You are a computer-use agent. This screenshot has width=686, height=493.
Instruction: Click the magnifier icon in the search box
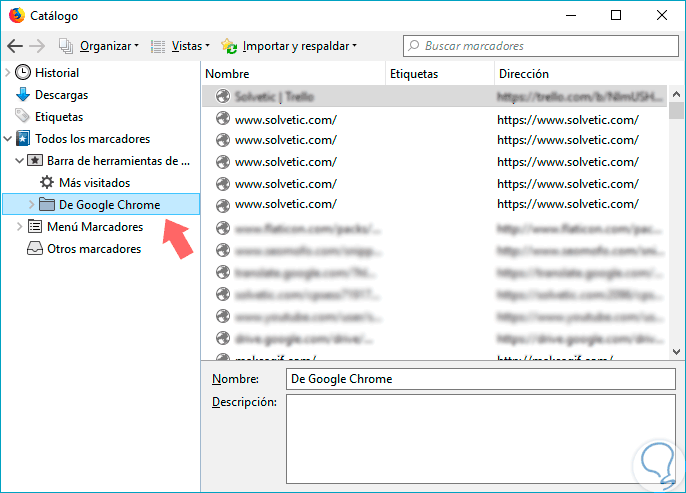pyautogui.click(x=413, y=45)
